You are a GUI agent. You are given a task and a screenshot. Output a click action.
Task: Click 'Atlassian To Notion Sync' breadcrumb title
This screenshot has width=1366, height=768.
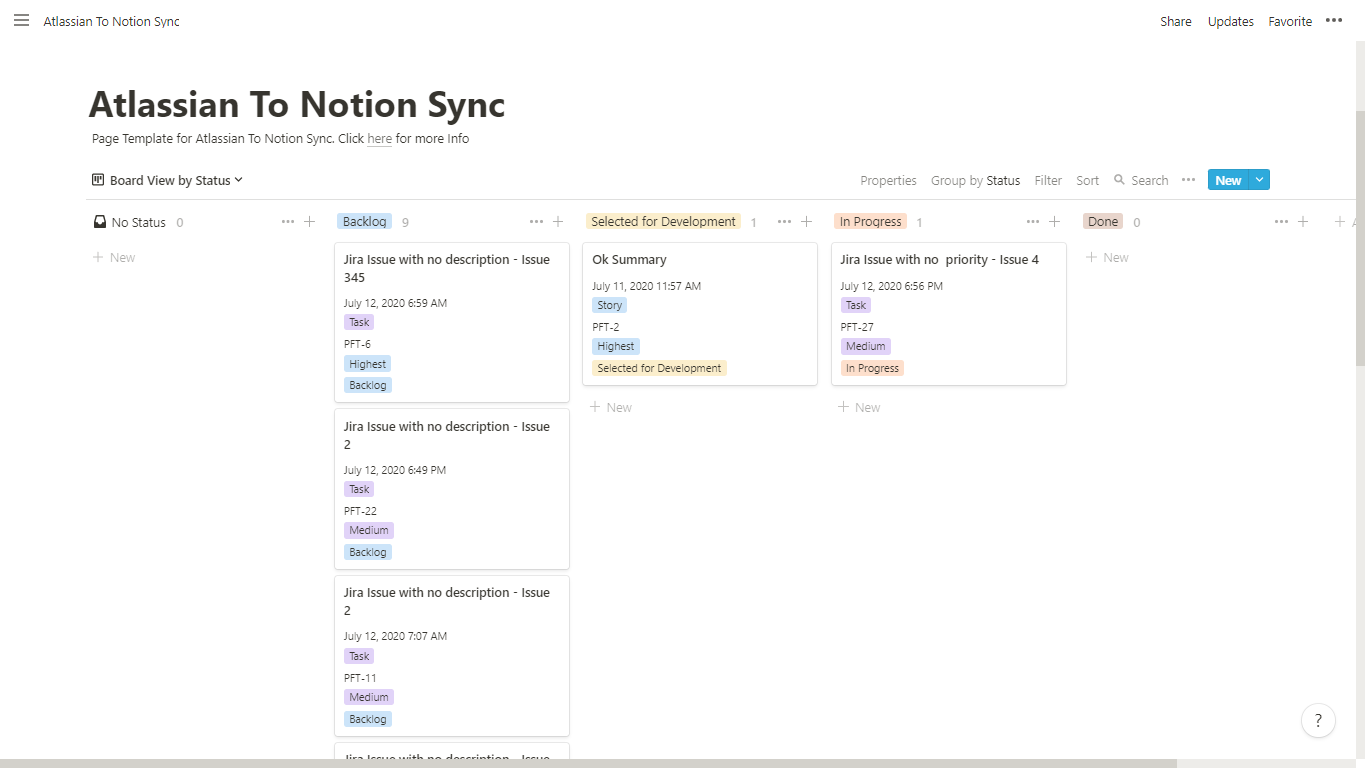(111, 21)
